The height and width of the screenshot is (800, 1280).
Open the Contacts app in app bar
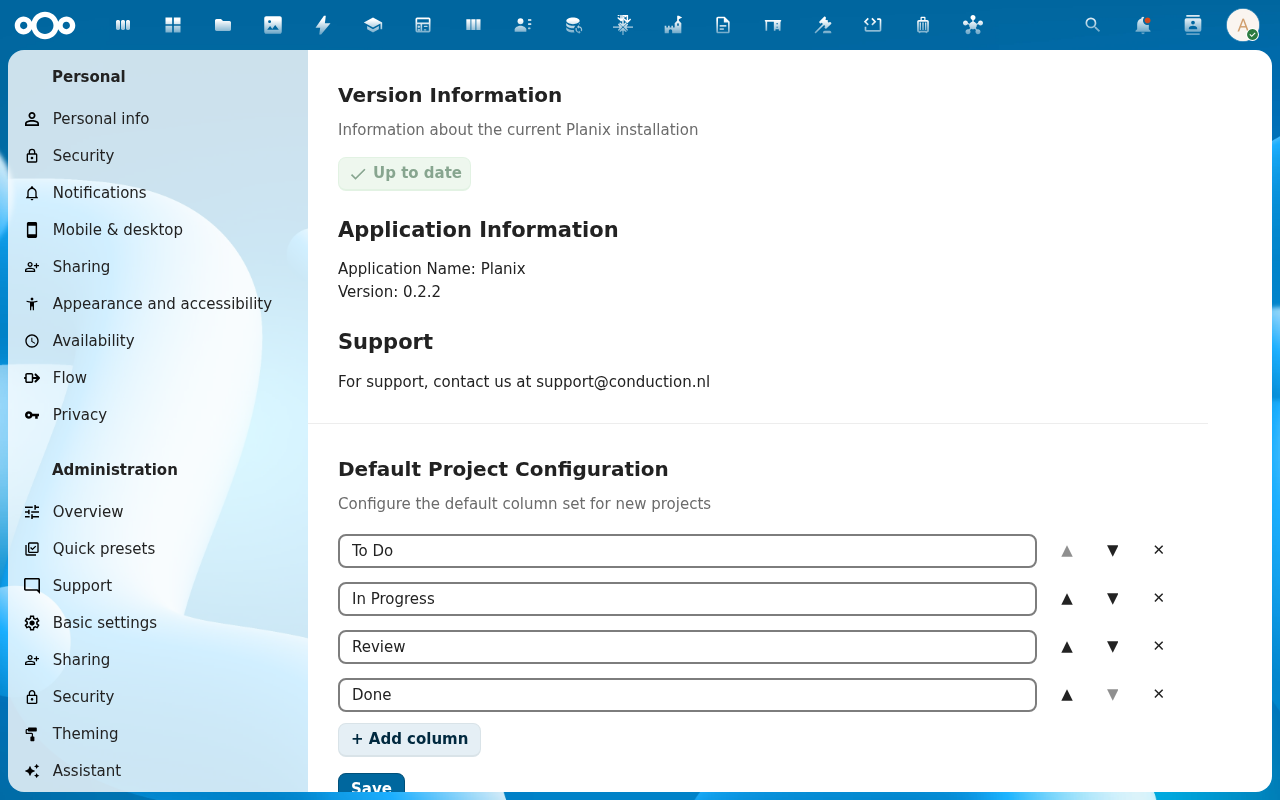(523, 25)
